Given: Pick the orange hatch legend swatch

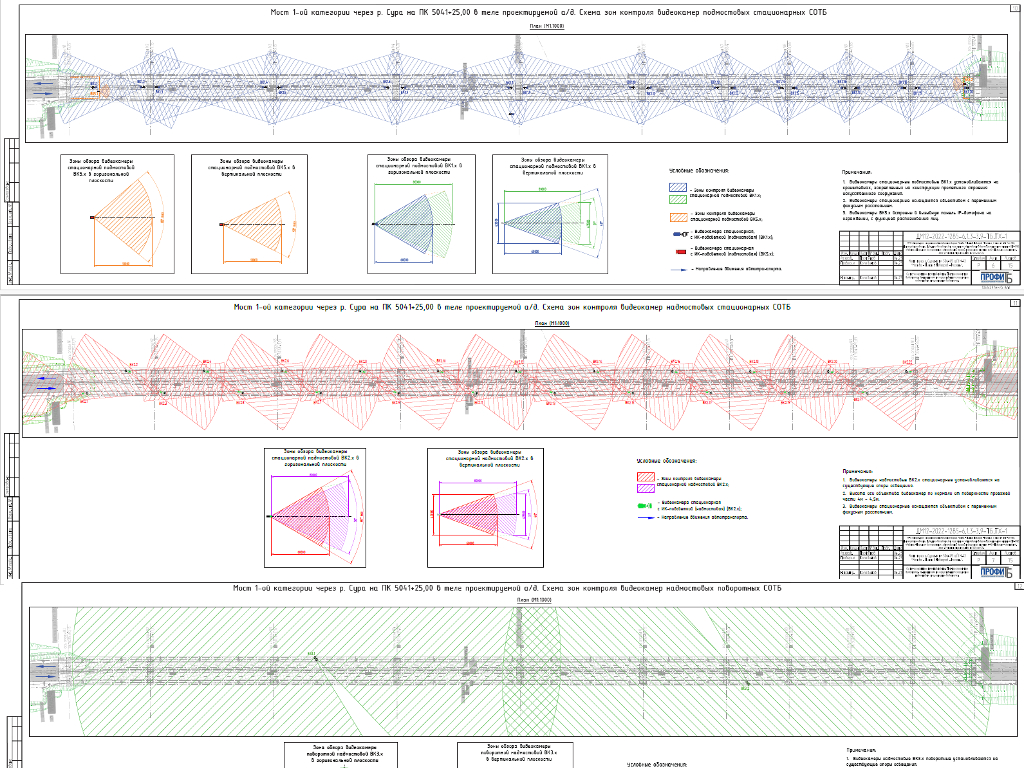Looking at the screenshot, I should point(679,217).
